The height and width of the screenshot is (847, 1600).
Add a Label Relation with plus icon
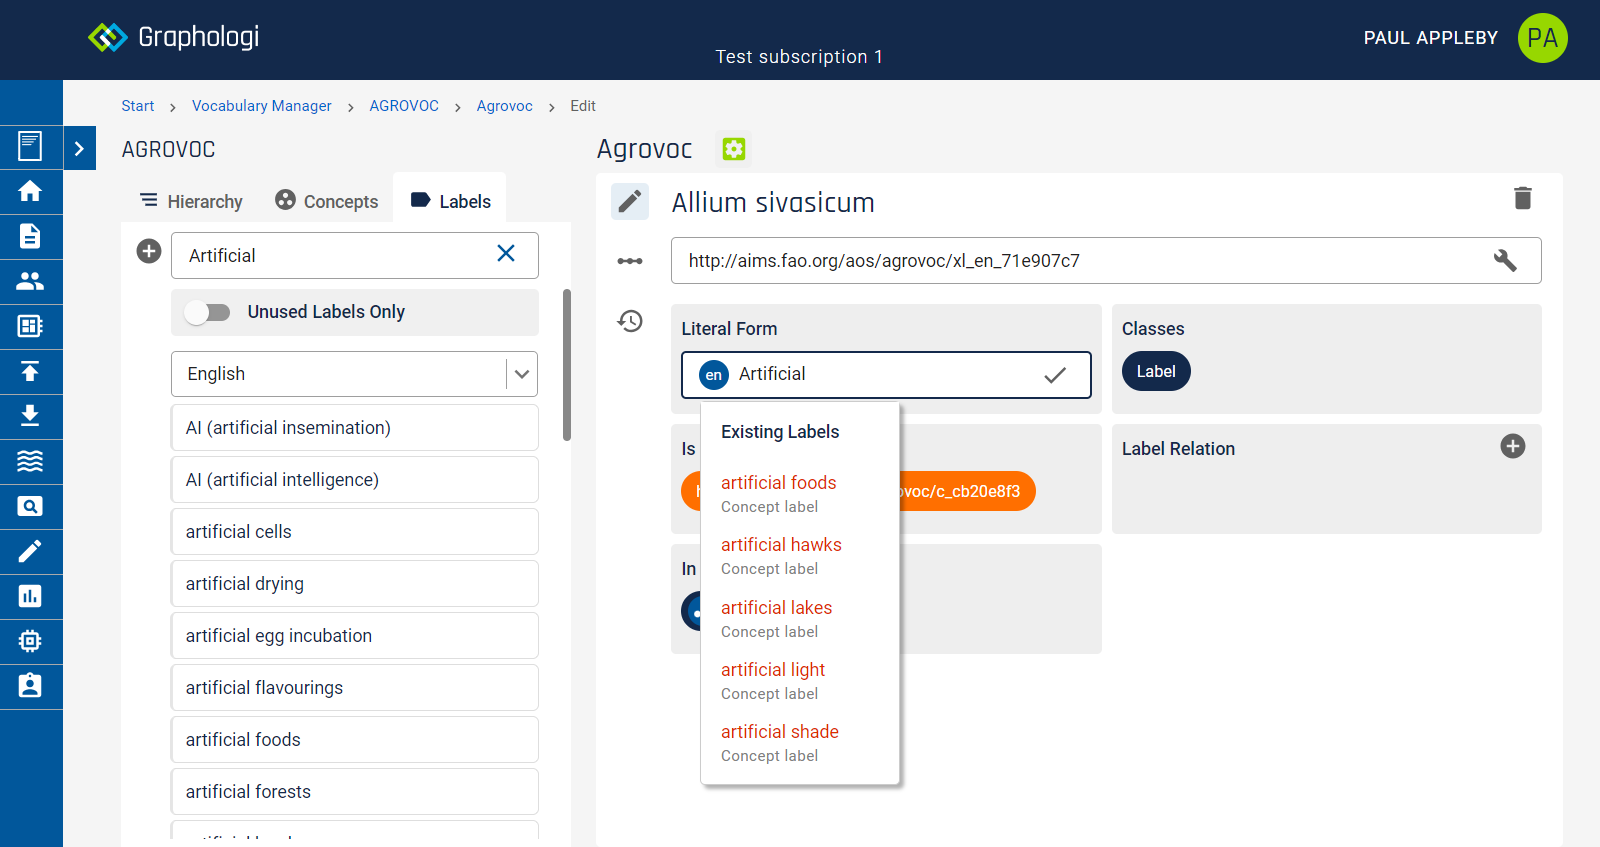pyautogui.click(x=1513, y=446)
